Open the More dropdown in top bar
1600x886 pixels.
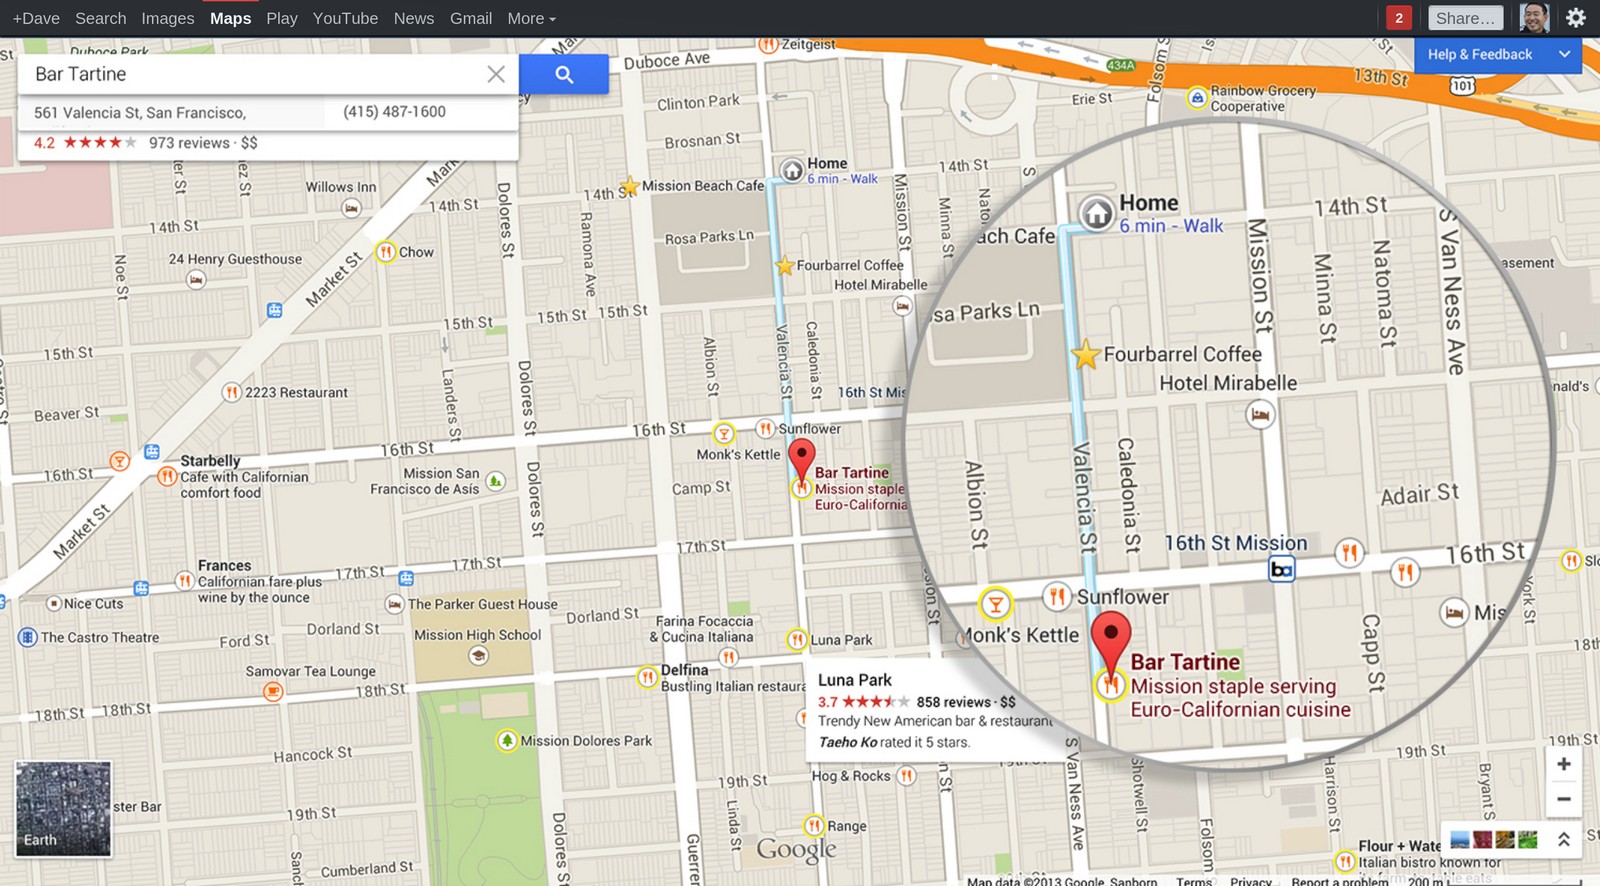[531, 18]
